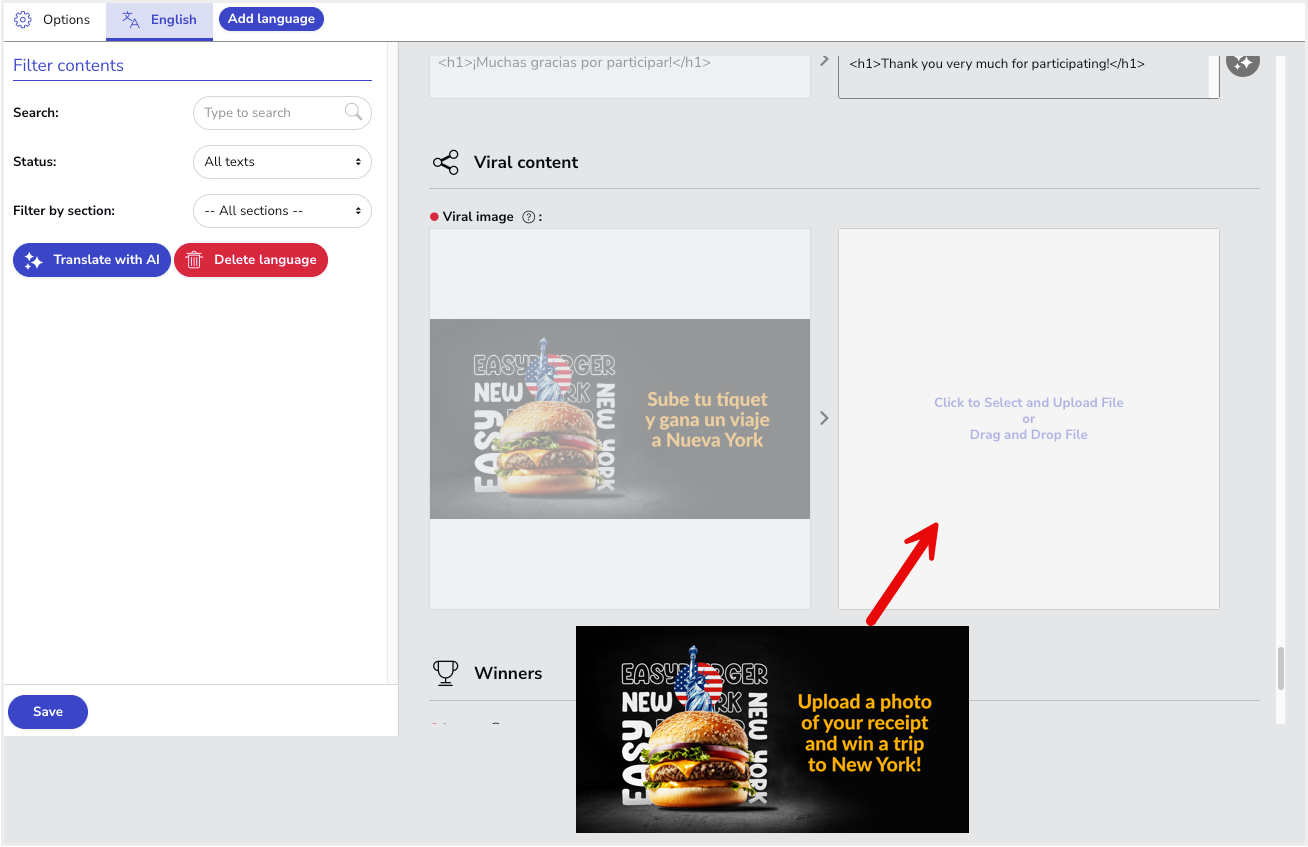Click the vertical scrollbar handle
This screenshot has width=1308, height=847.
click(x=1280, y=668)
